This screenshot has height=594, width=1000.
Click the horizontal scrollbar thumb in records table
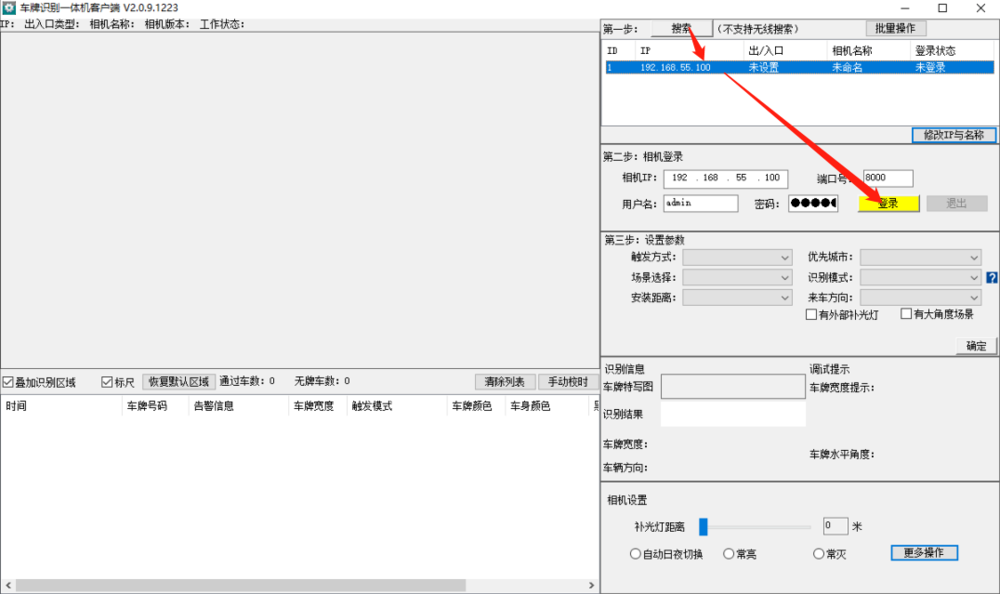point(240,585)
